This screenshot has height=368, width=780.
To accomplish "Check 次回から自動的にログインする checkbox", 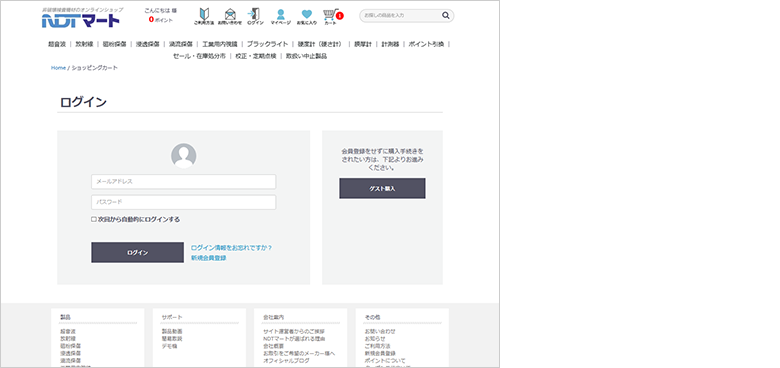I will coord(94,219).
